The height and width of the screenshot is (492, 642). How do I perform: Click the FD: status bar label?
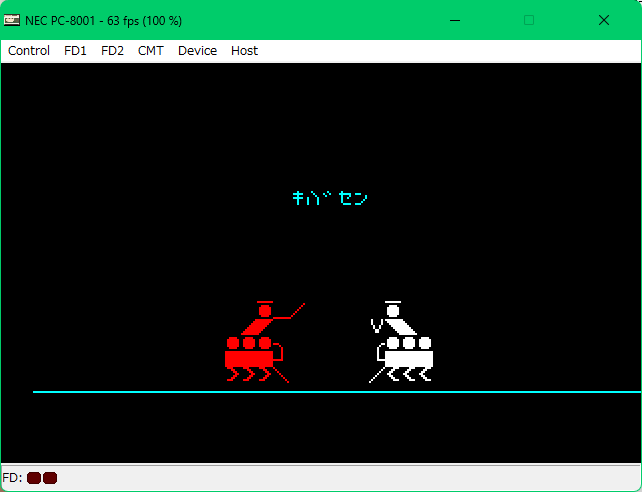click(12, 478)
